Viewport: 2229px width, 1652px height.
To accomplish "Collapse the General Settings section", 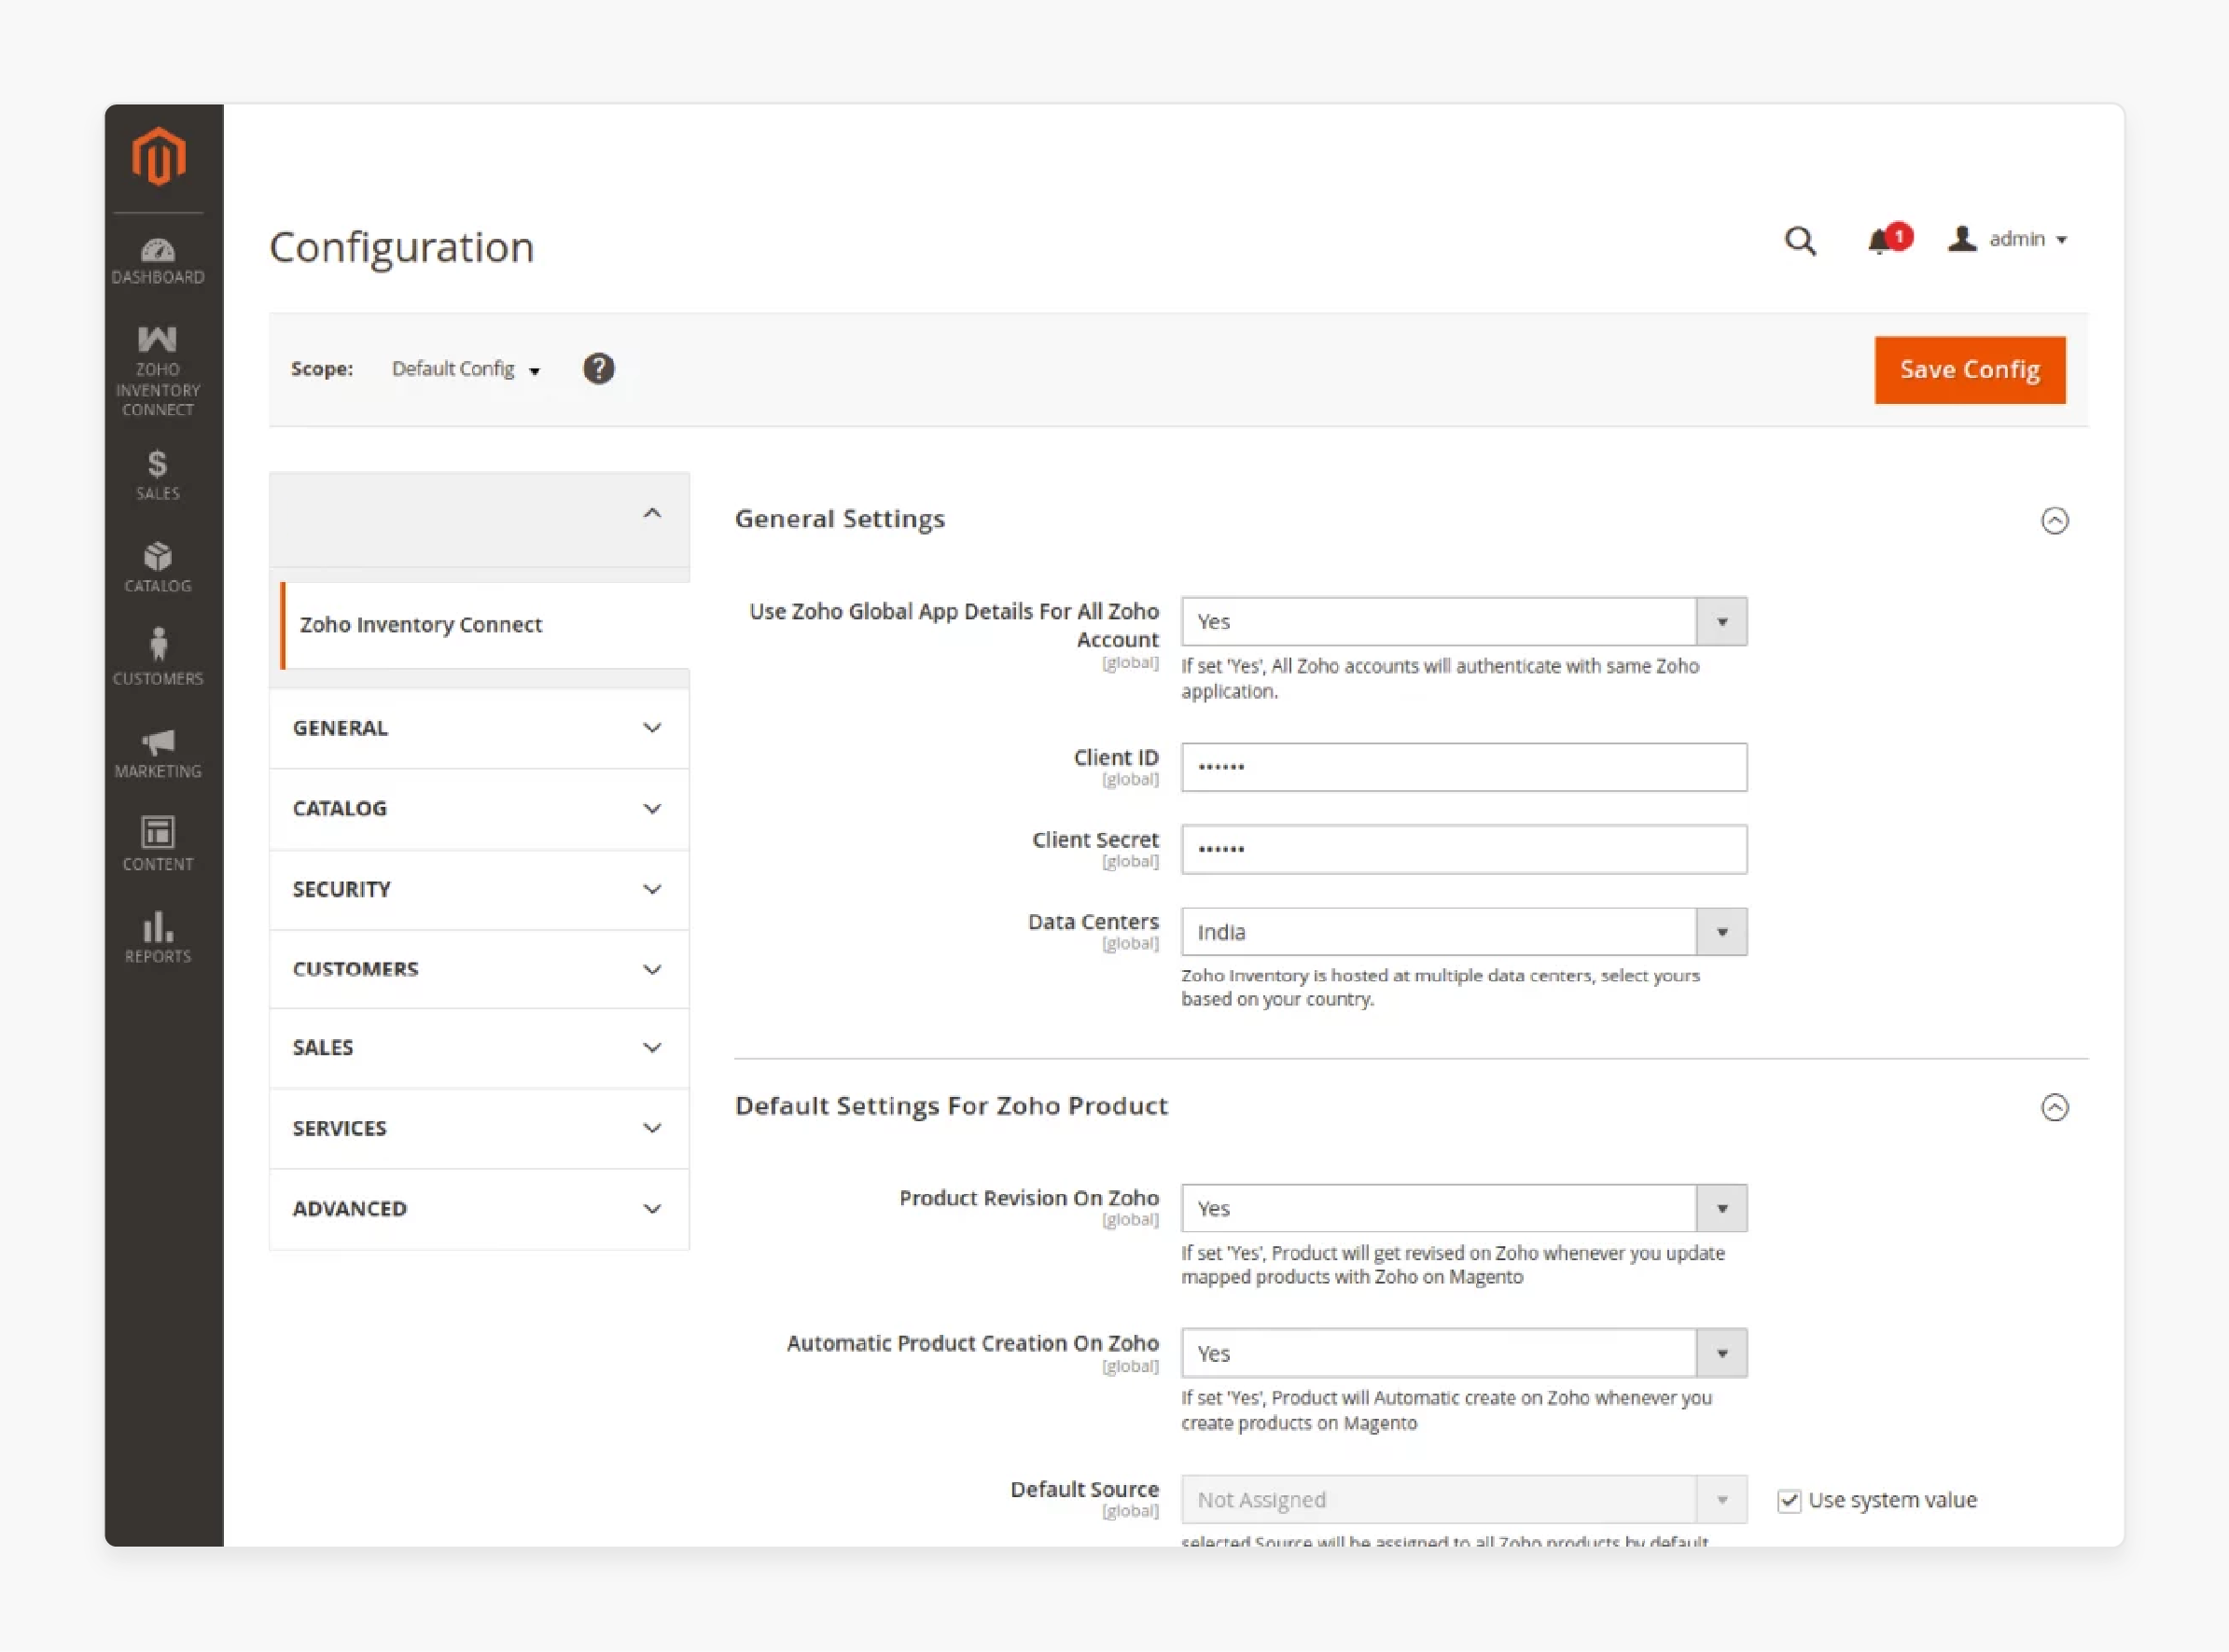I will (x=2054, y=520).
